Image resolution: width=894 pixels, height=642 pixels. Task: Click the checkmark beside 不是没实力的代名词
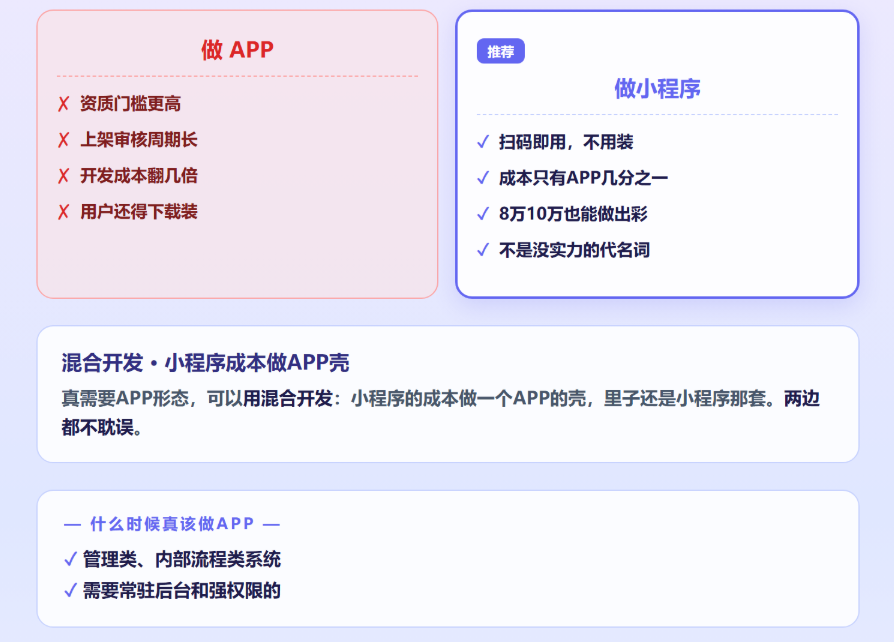483,250
